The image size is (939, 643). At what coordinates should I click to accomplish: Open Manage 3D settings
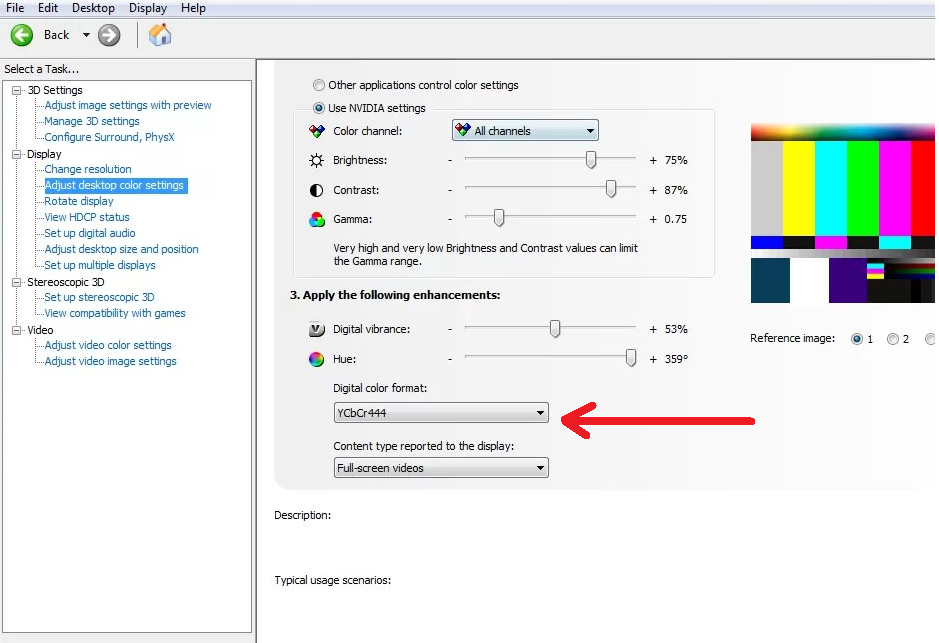[x=92, y=121]
